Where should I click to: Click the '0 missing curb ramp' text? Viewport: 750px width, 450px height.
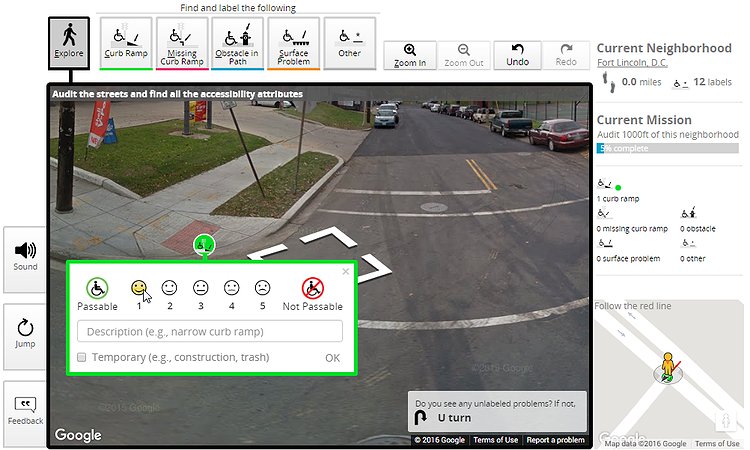point(632,229)
